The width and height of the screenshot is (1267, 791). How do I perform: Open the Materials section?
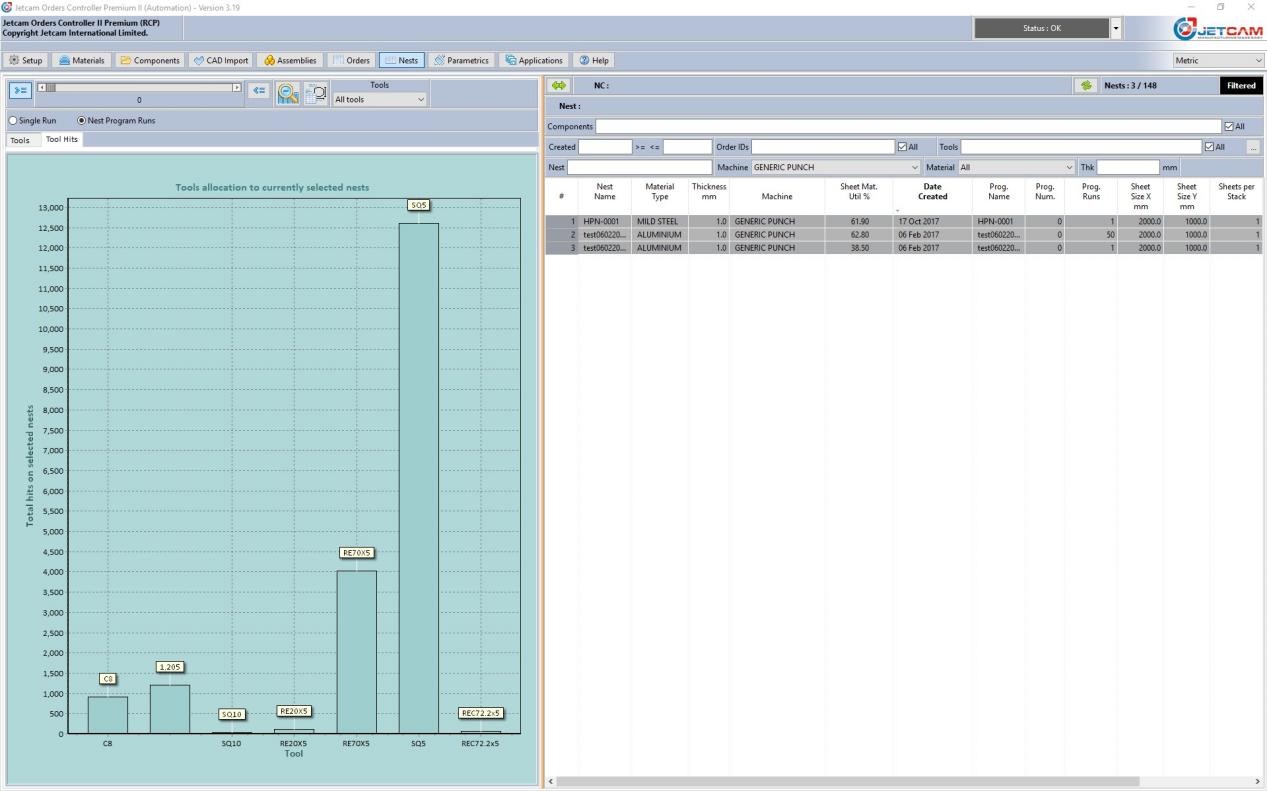(81, 60)
